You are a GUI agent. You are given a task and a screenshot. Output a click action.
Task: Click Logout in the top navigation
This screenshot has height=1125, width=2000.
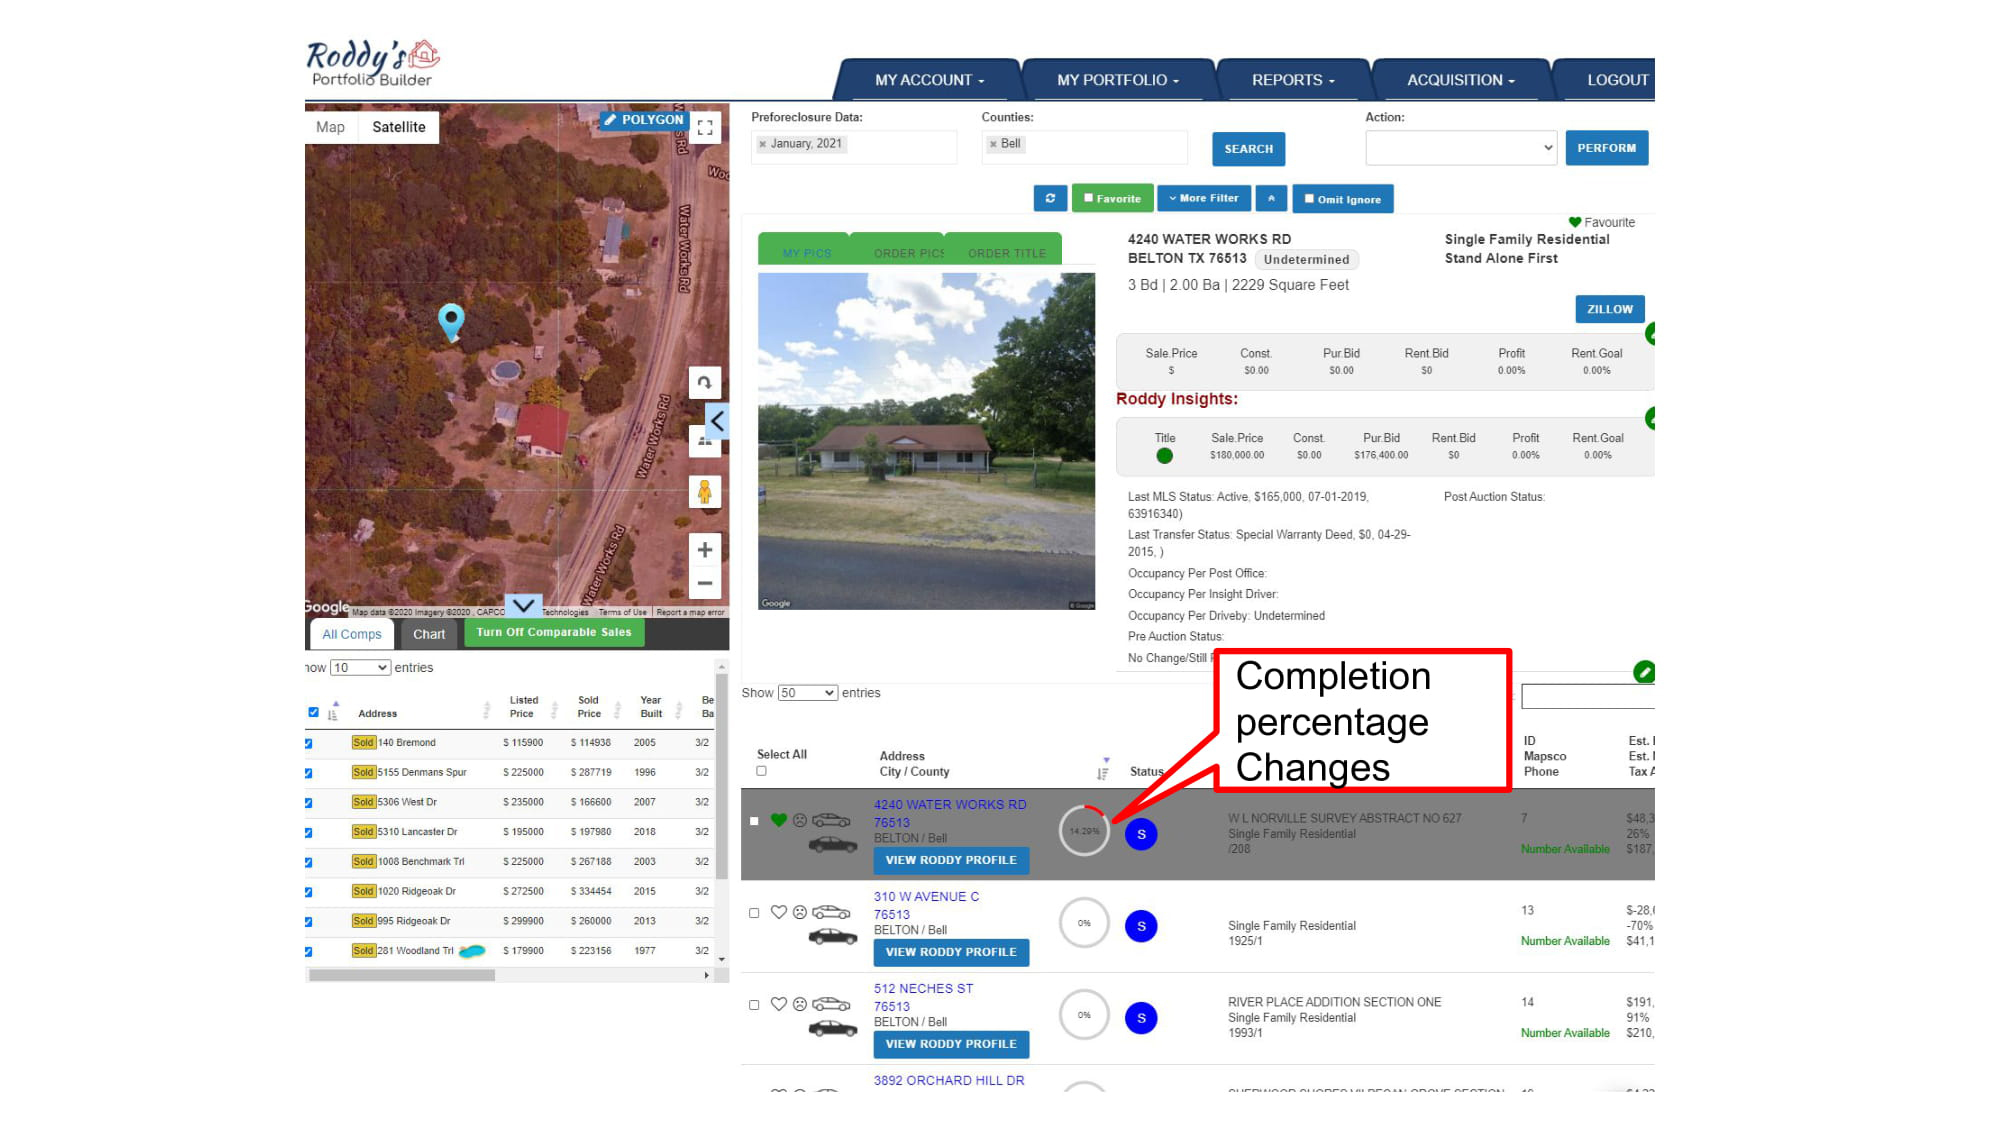(1617, 80)
